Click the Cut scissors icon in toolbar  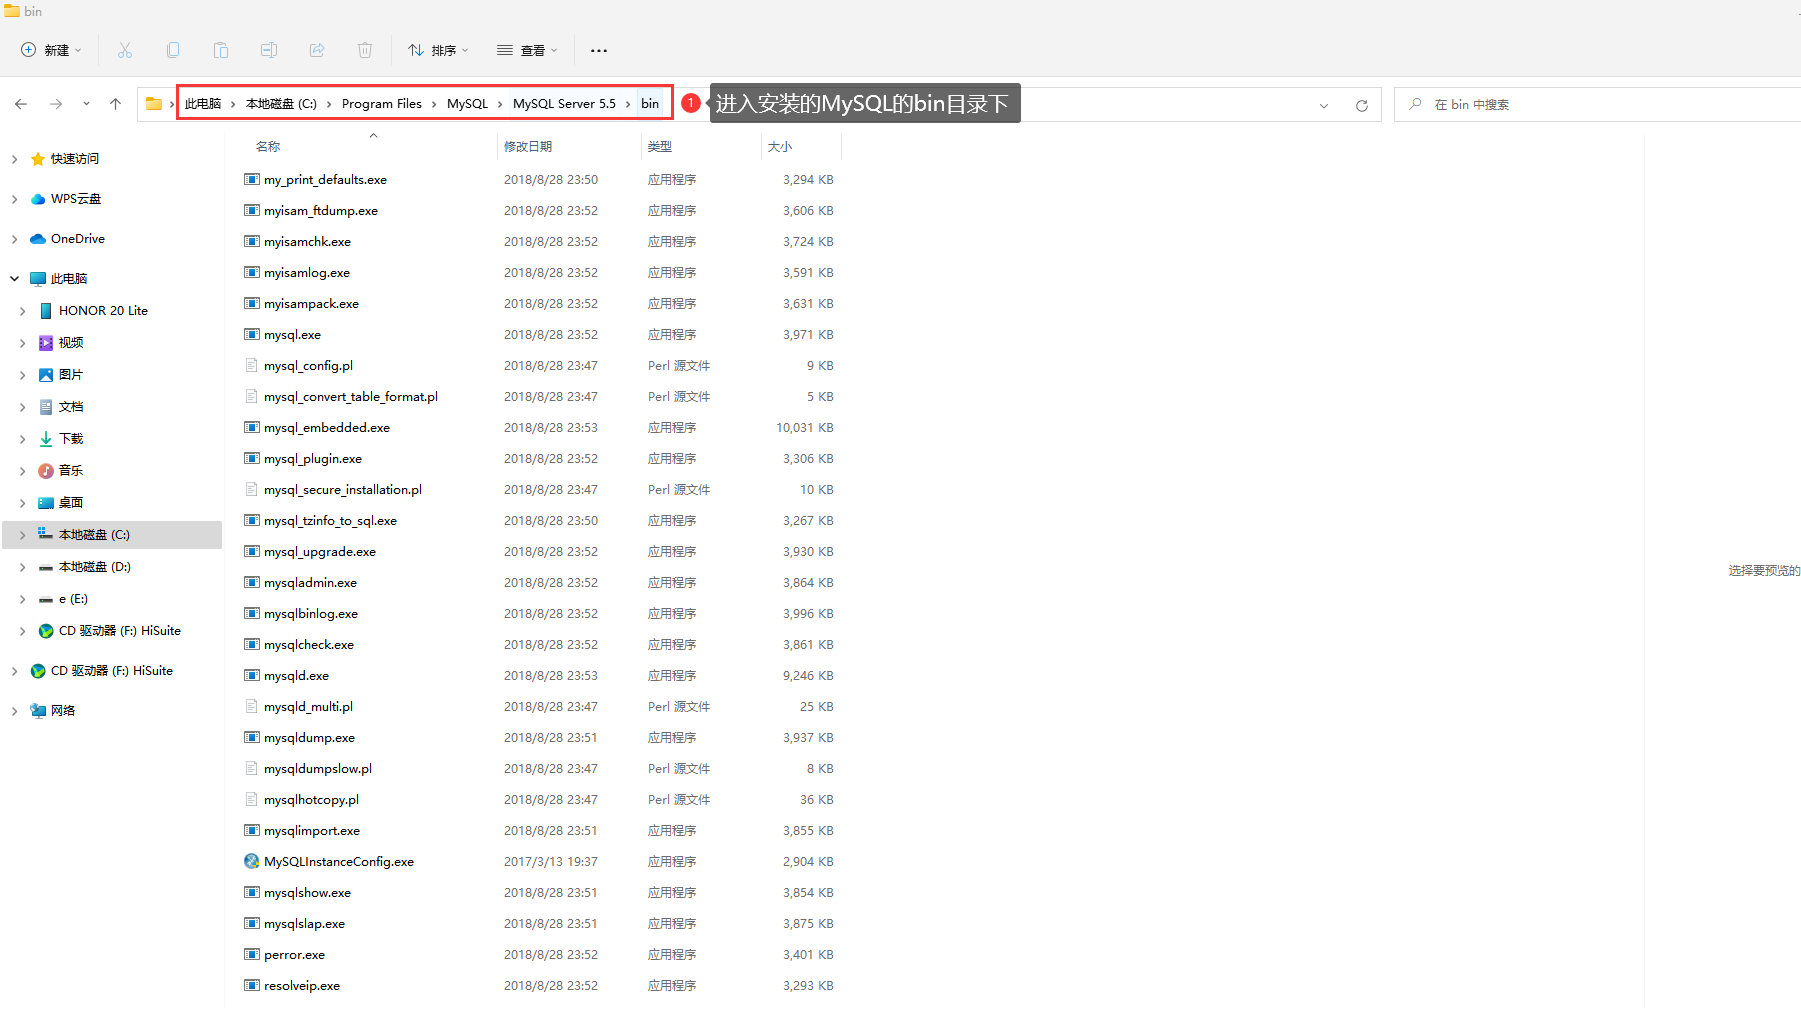125,50
